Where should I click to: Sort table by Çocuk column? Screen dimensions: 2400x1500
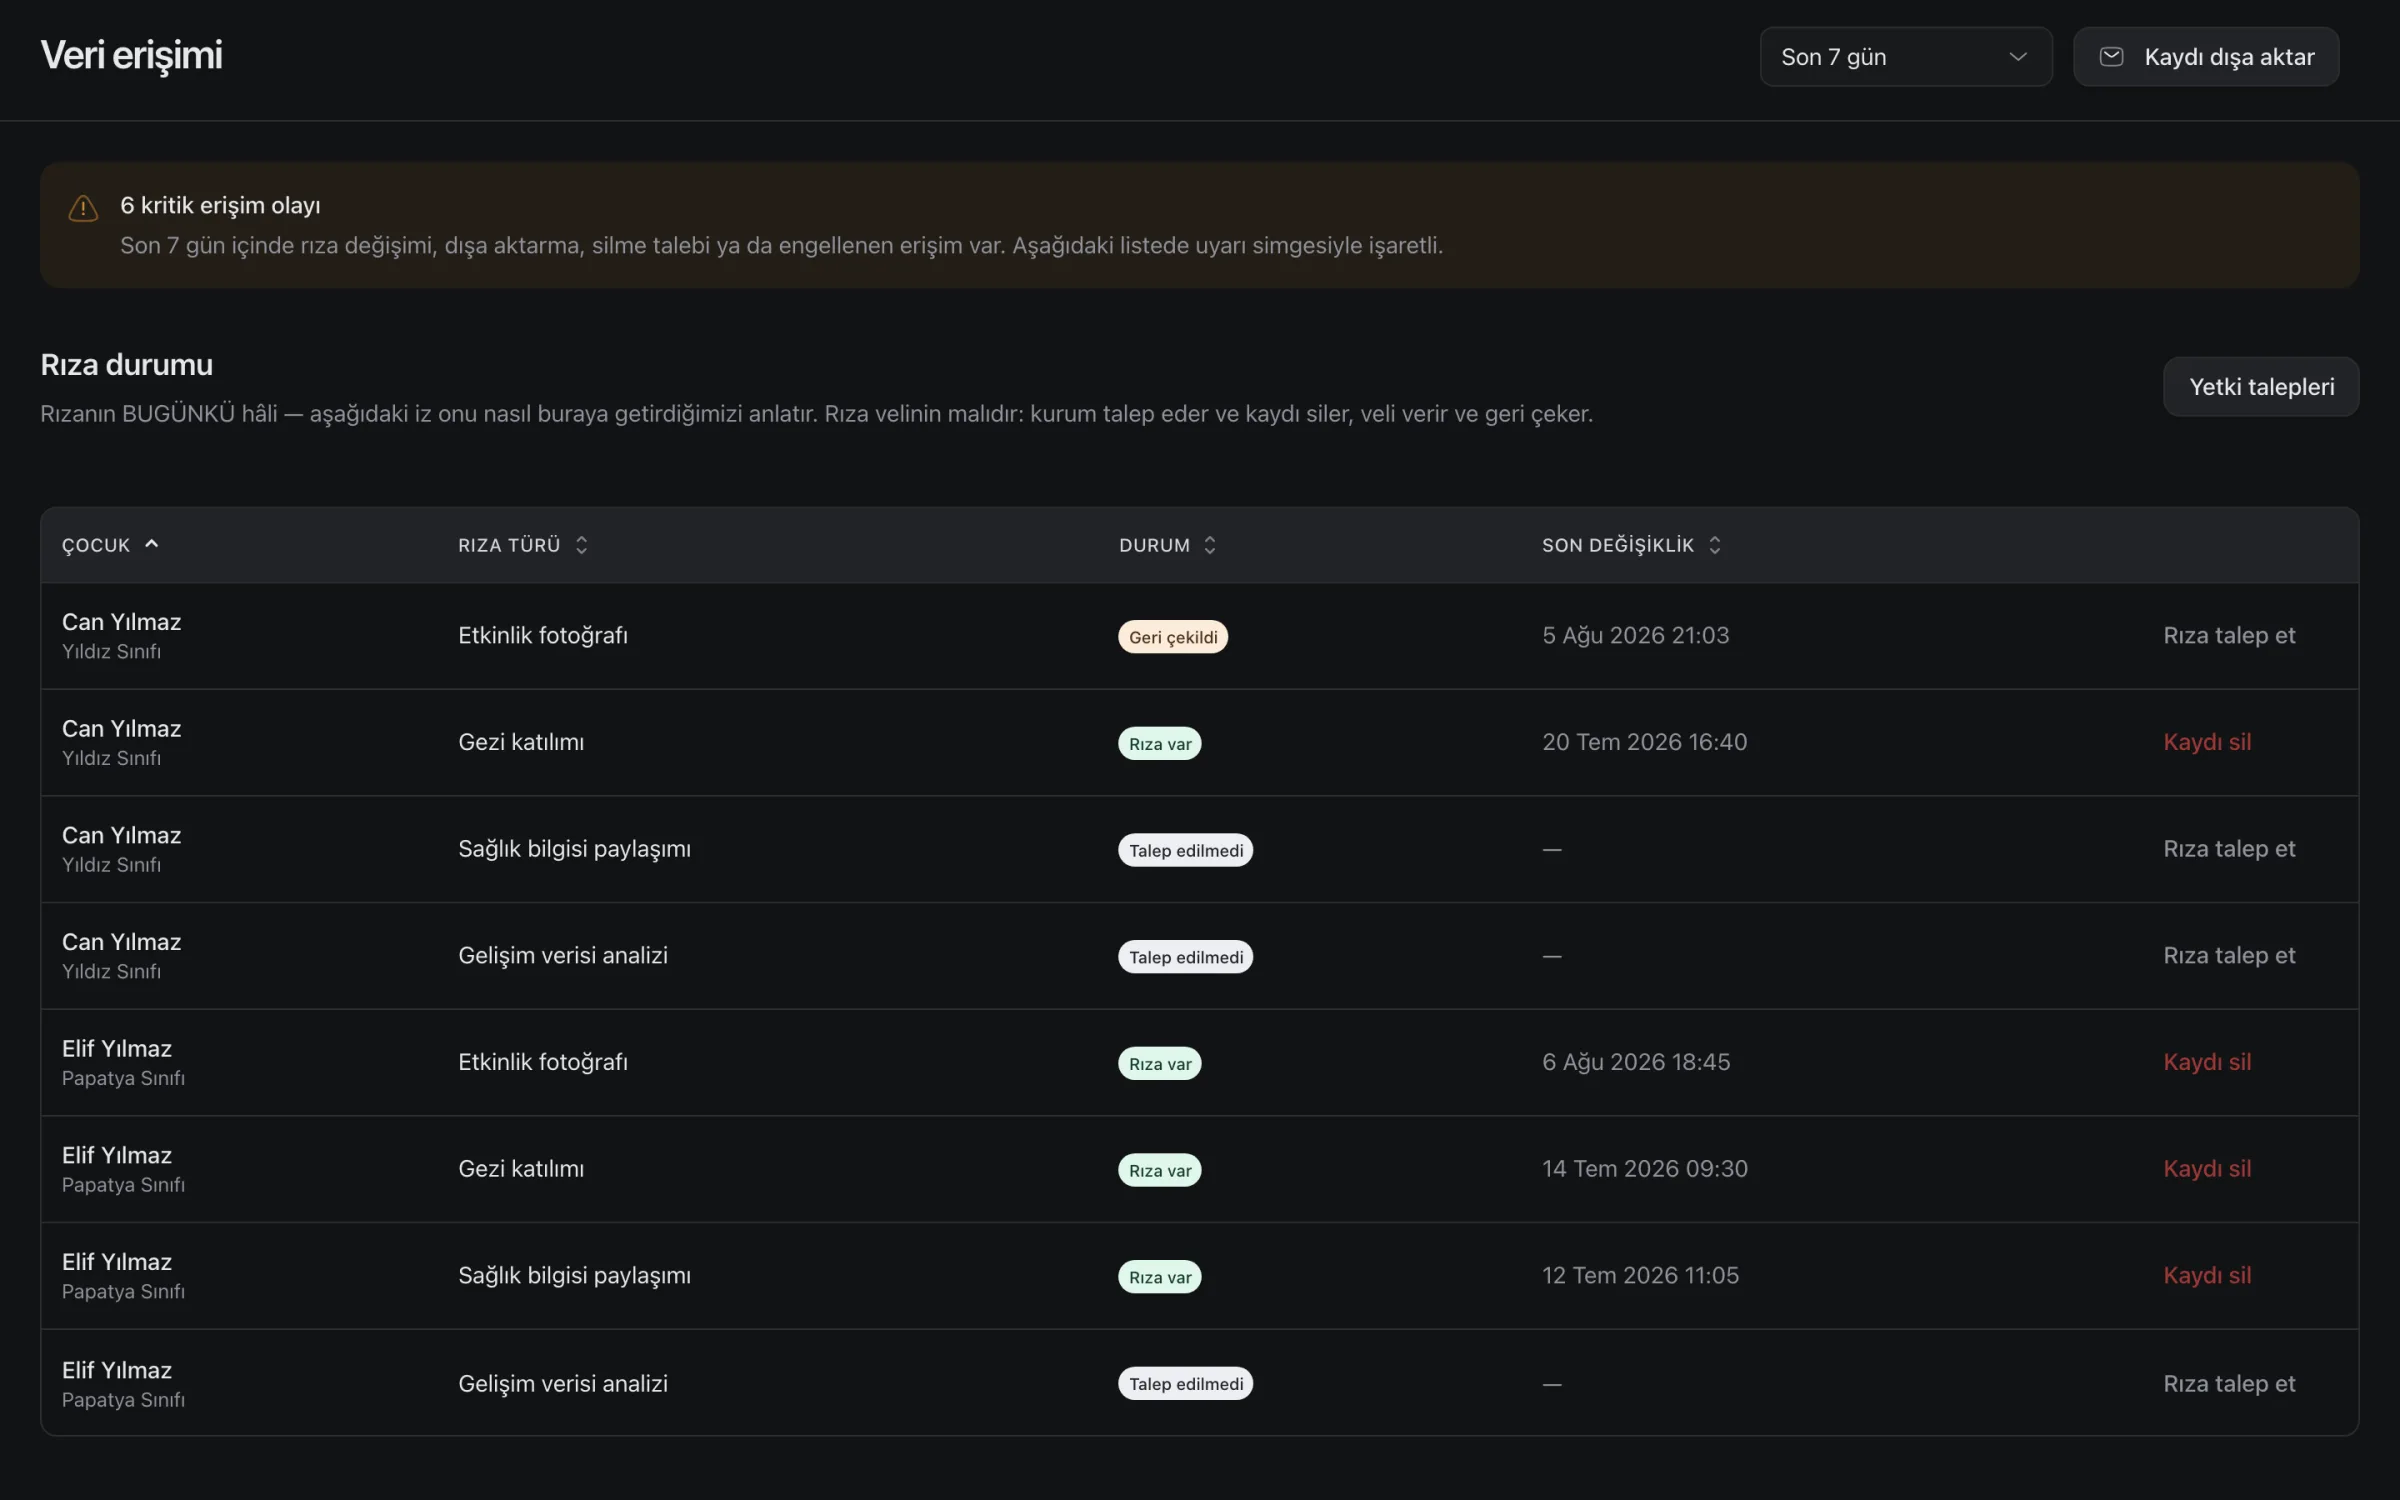coord(110,545)
